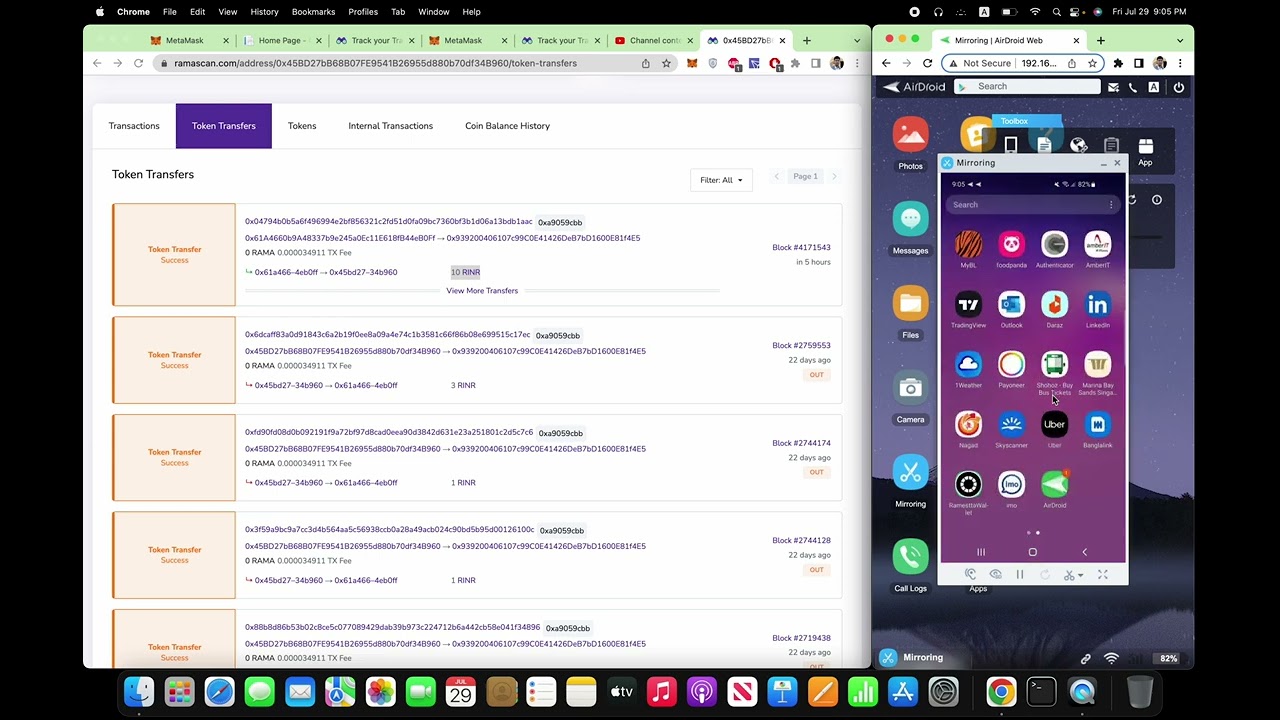Tap the foodpanda app on mirrored phone

point(1011,245)
